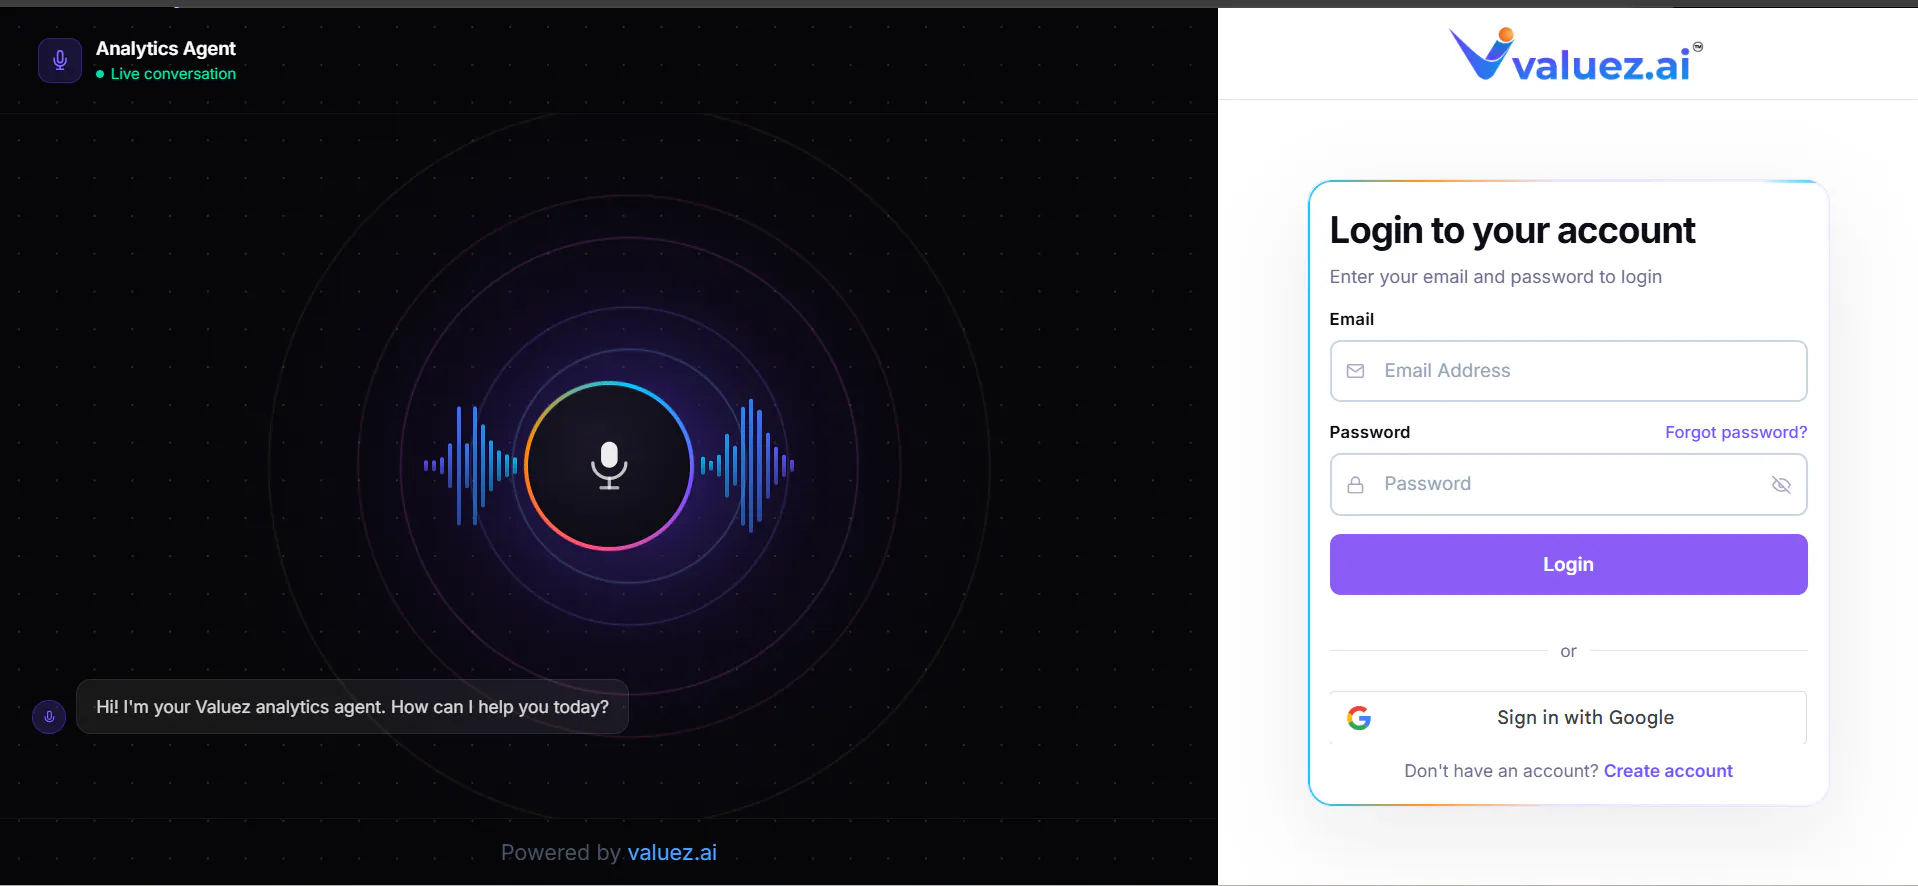Click the "Don't have an account?" text
The width and height of the screenshot is (1918, 886).
click(1501, 771)
